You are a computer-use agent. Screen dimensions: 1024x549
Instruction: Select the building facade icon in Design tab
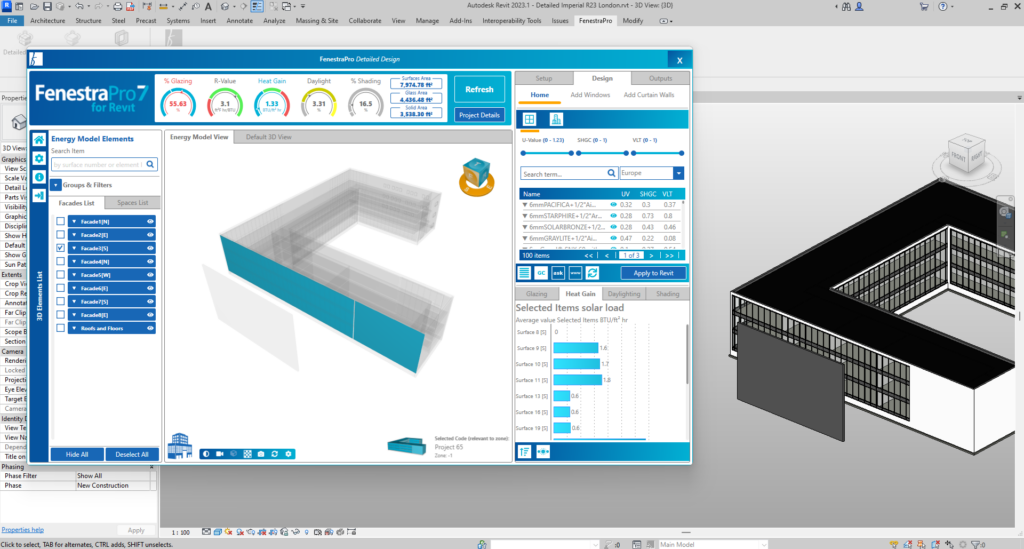coord(556,119)
